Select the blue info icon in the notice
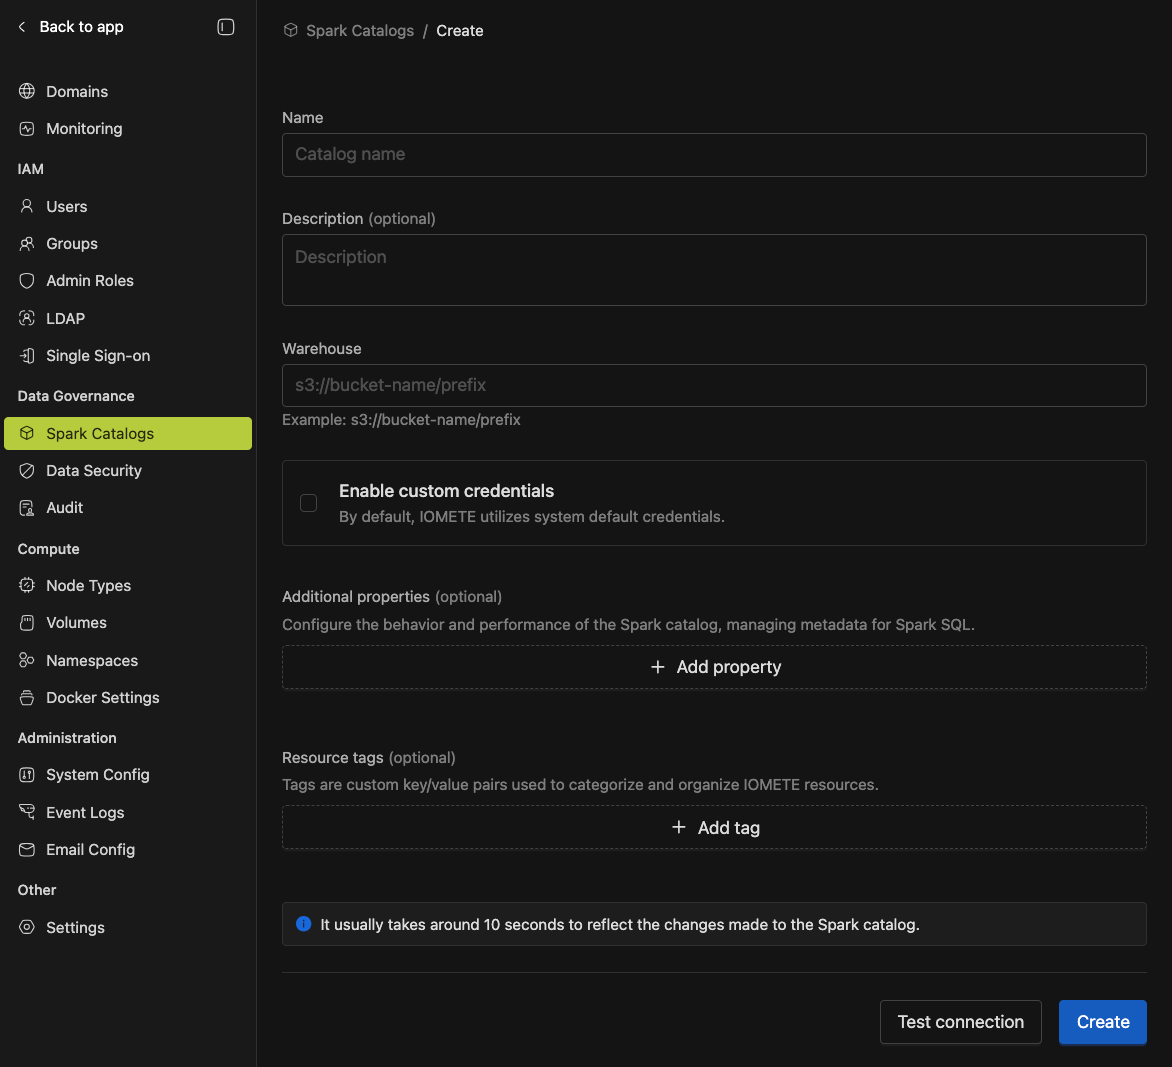Screen dimensions: 1172x1067 [303, 923]
